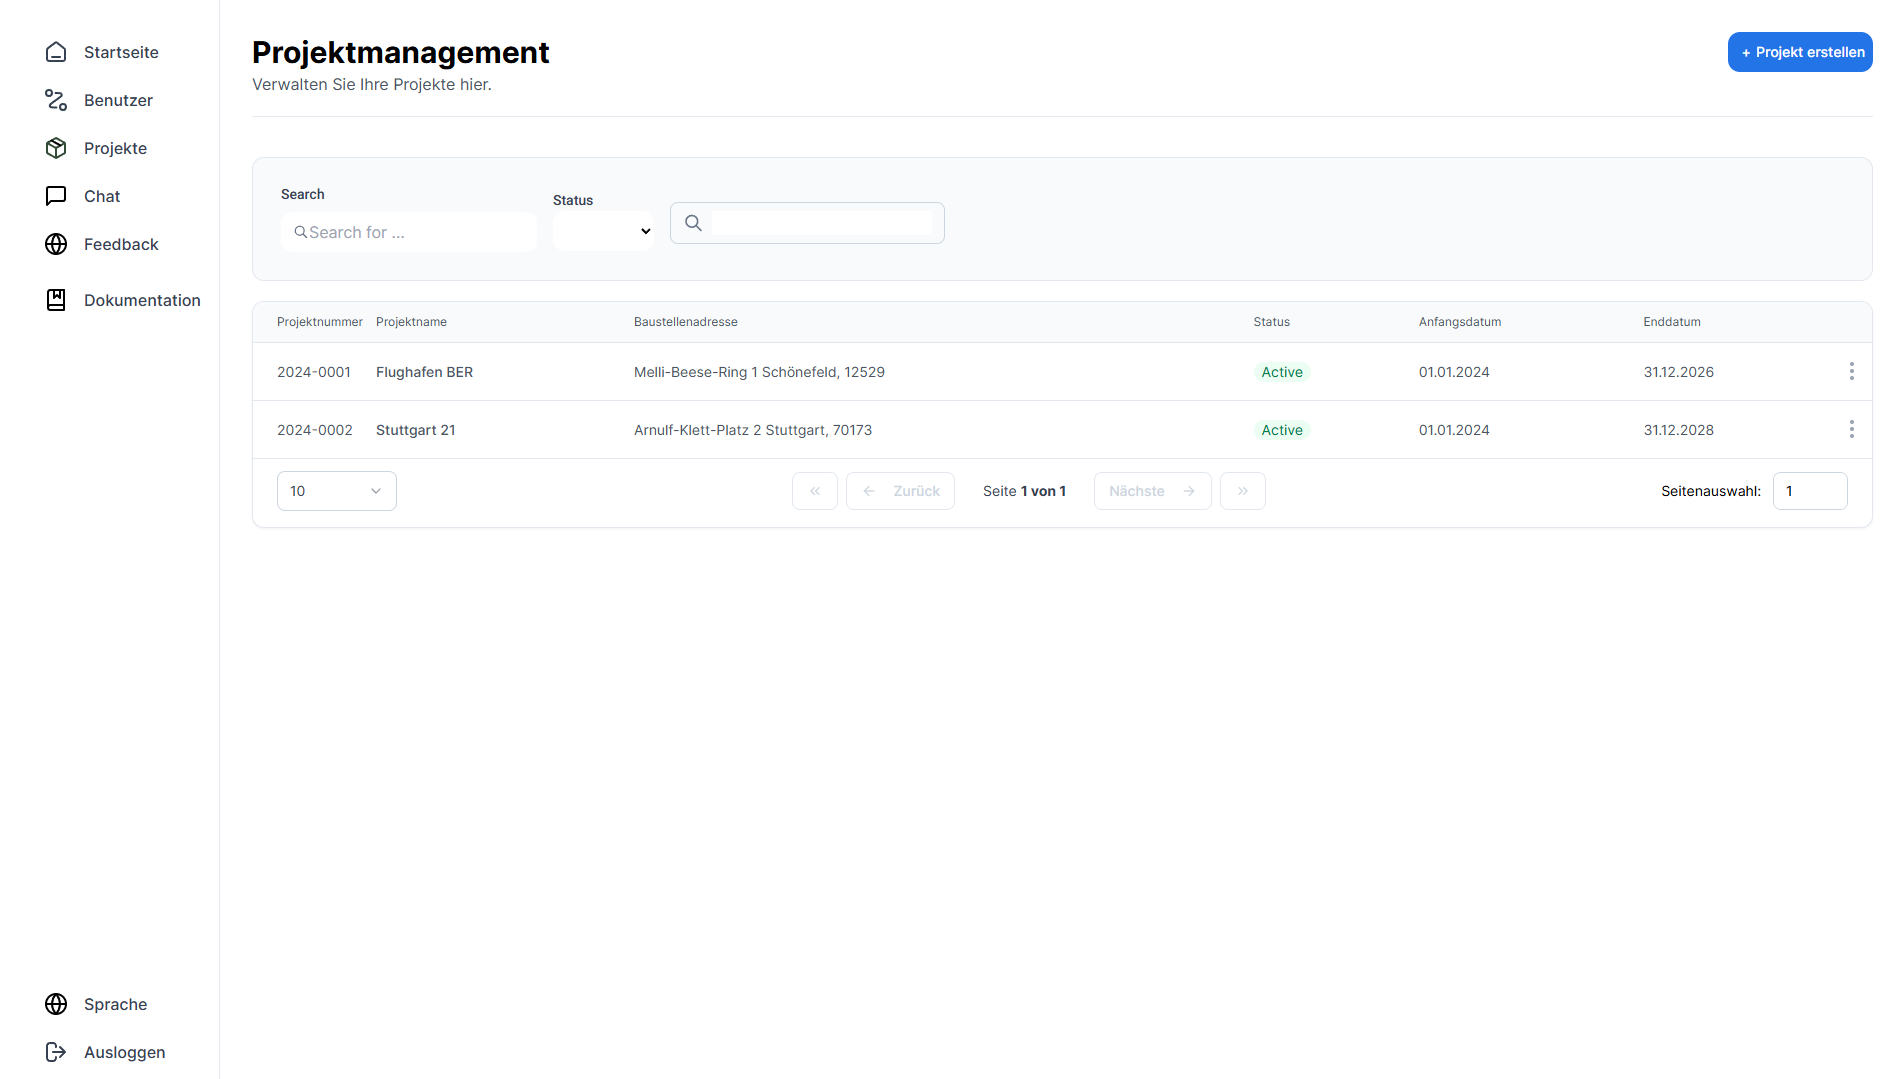Open Benutzer via its sidebar icon
1902x1079 pixels.
click(56, 100)
